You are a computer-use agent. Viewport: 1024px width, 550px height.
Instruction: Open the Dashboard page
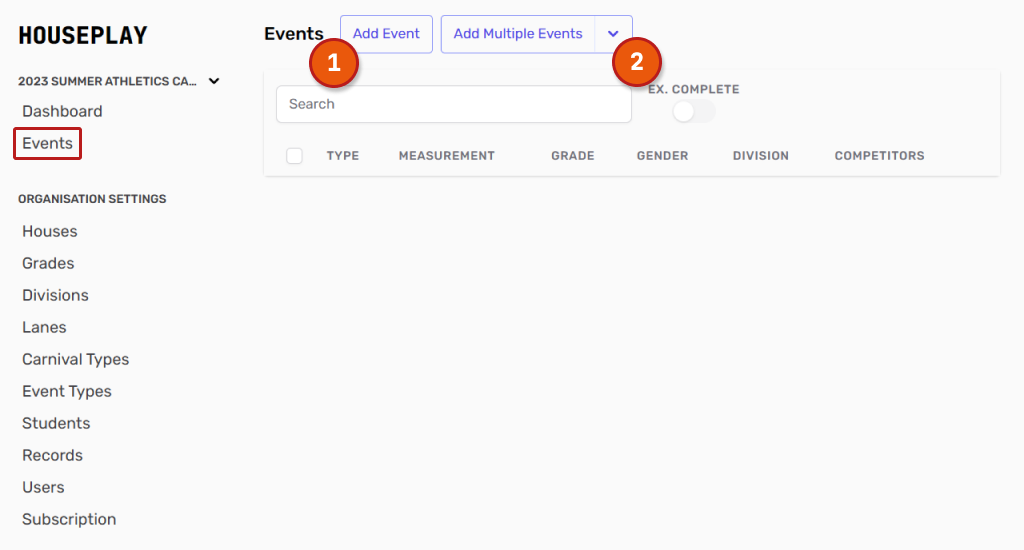click(62, 111)
